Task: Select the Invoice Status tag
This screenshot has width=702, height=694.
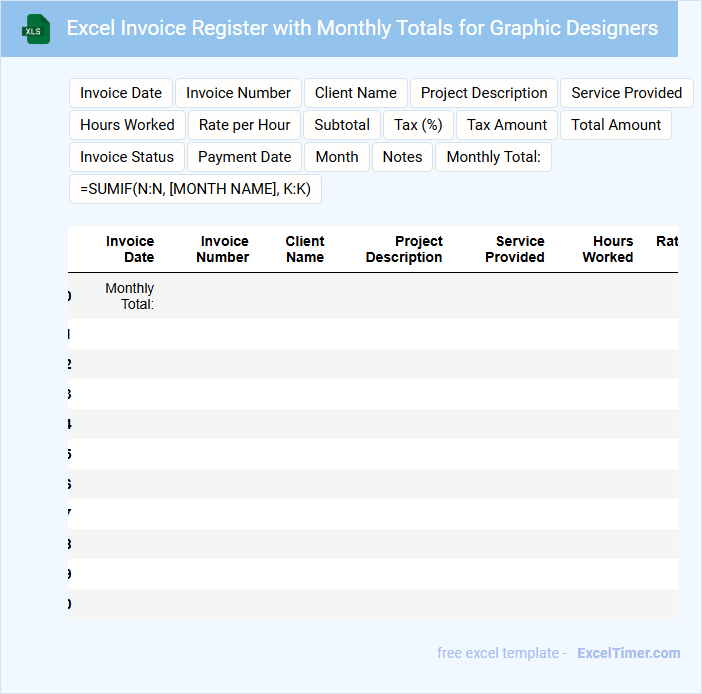Action: click(127, 157)
